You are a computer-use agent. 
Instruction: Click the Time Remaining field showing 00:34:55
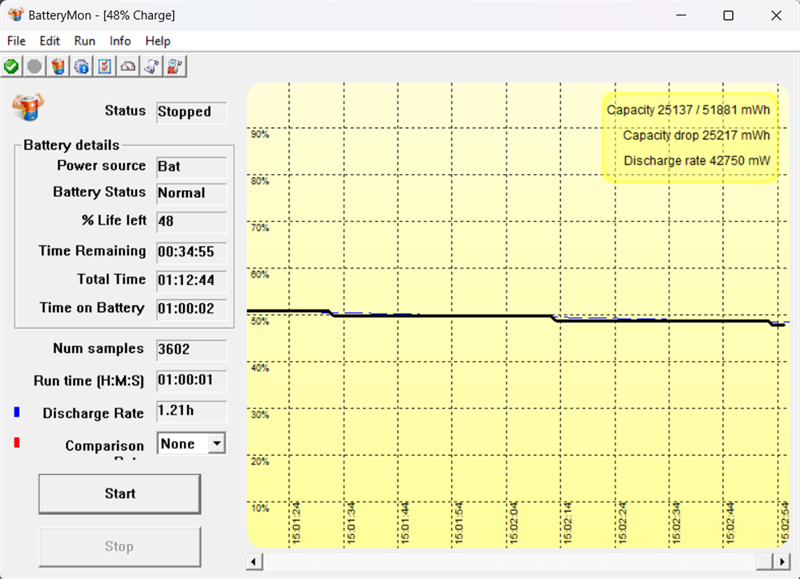[x=191, y=251]
